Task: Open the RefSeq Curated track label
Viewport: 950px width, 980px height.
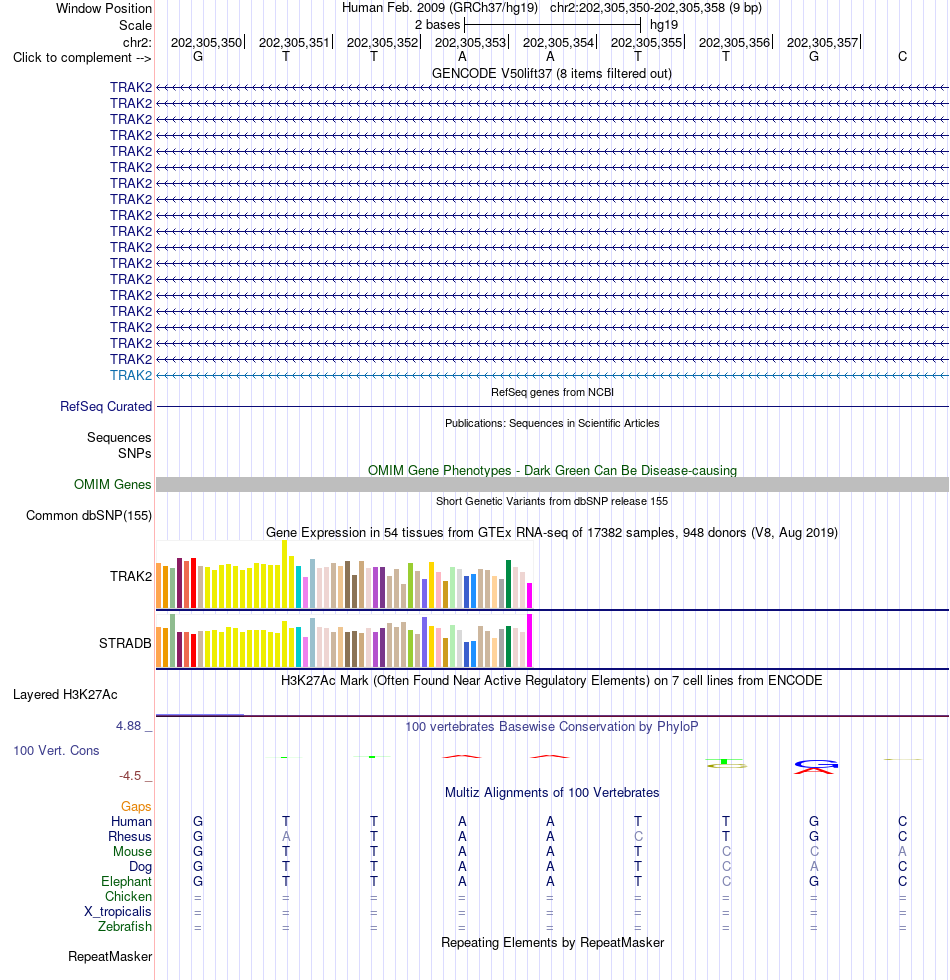Action: click(106, 406)
